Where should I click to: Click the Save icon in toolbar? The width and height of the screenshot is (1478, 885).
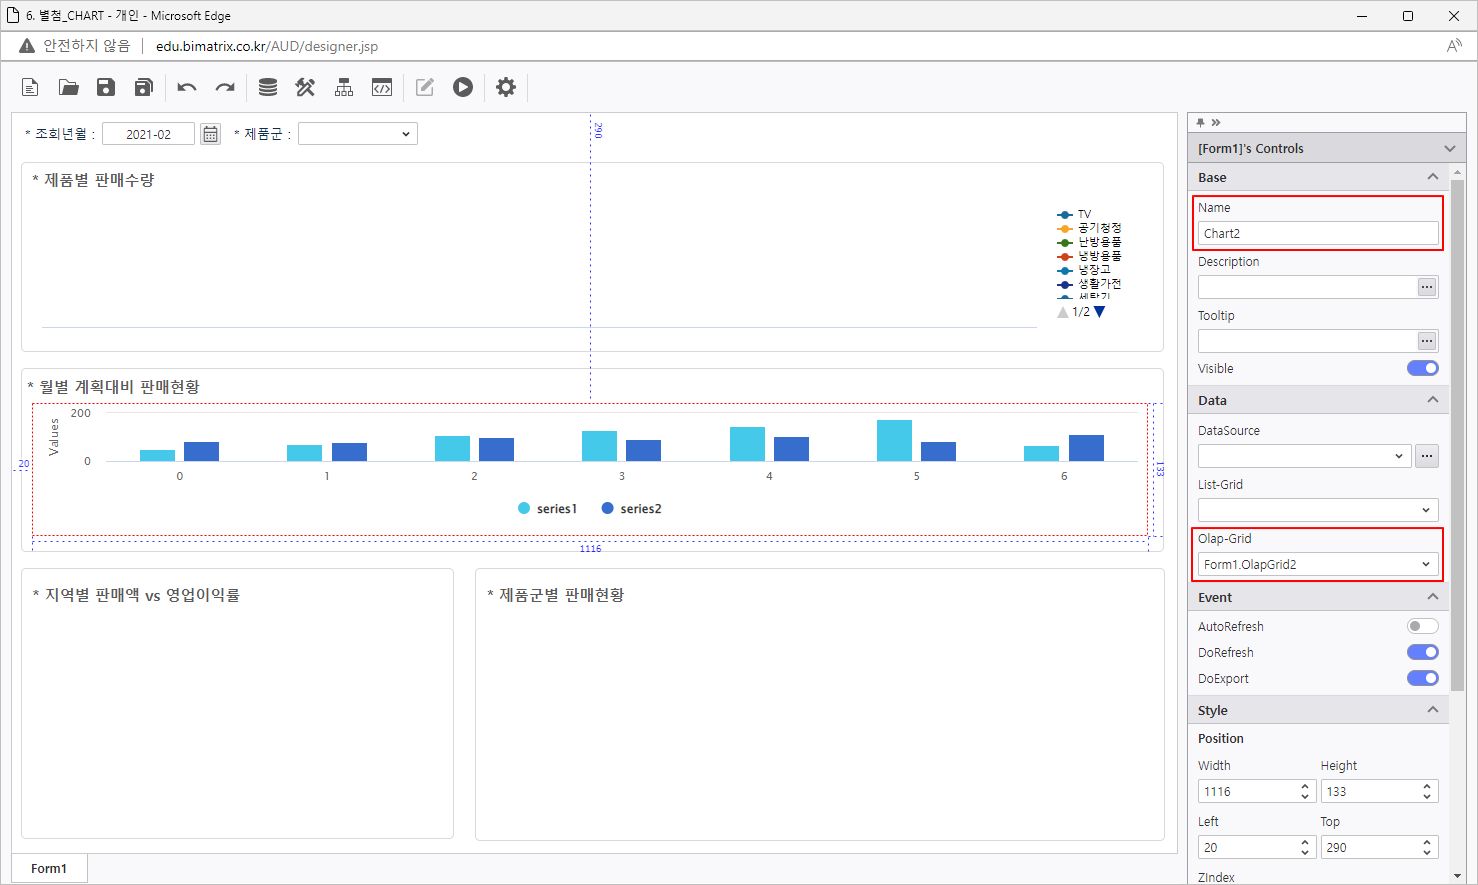click(106, 88)
